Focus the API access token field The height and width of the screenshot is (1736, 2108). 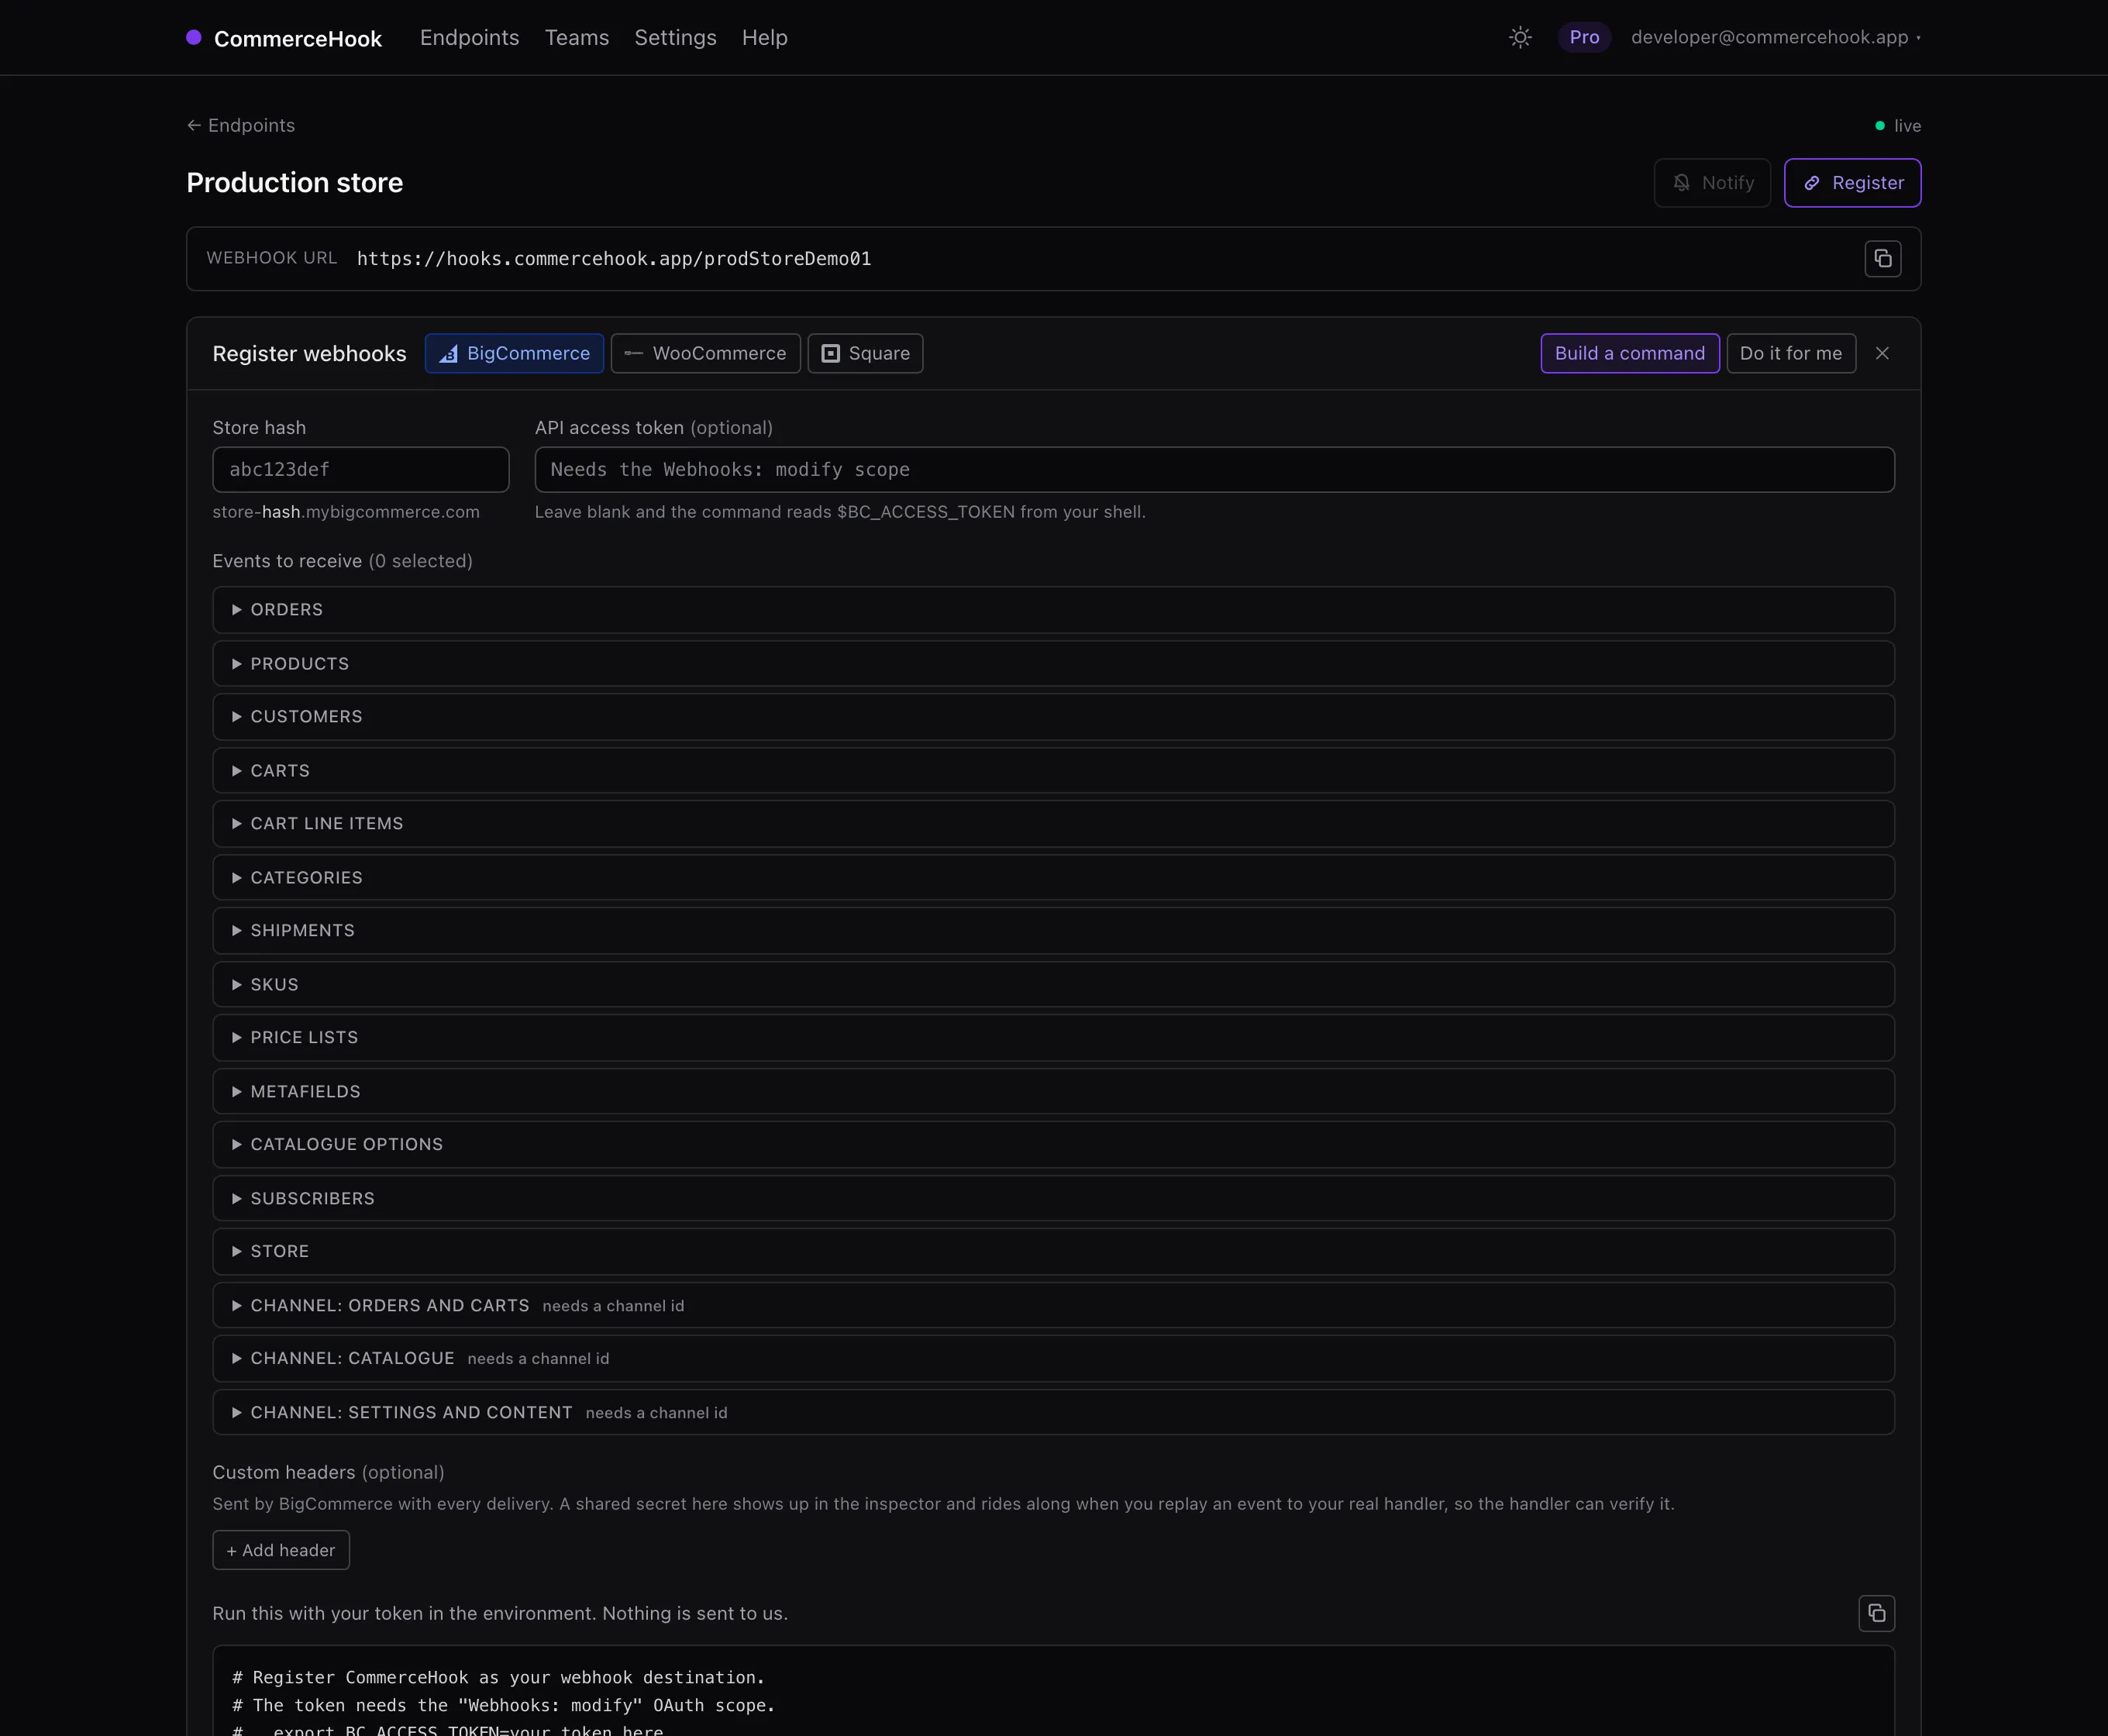click(x=1214, y=470)
